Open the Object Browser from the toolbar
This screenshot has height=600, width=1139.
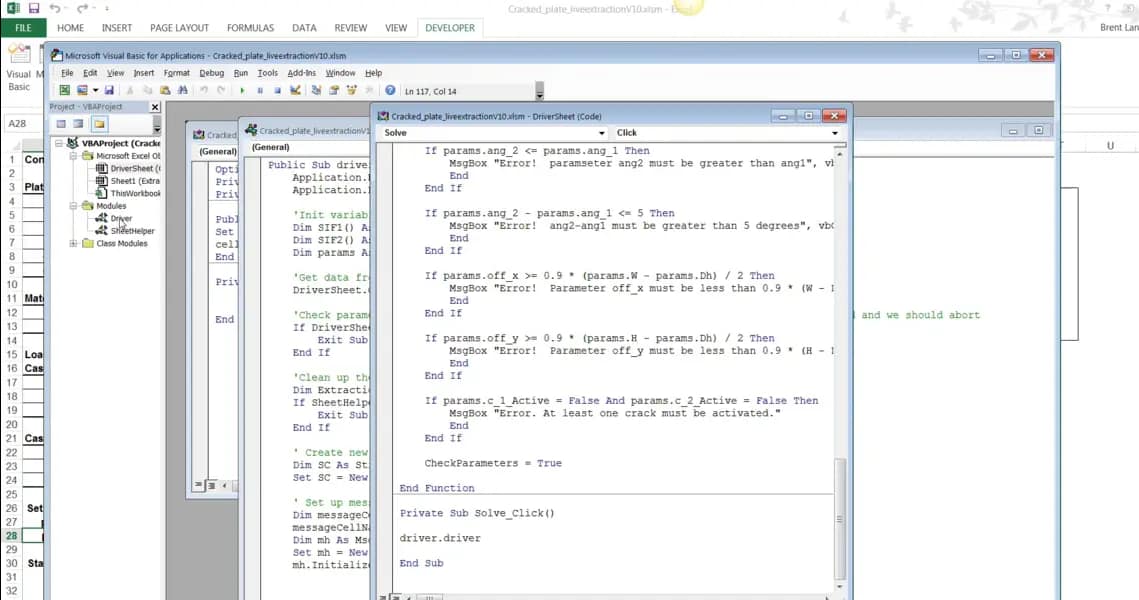(x=352, y=90)
